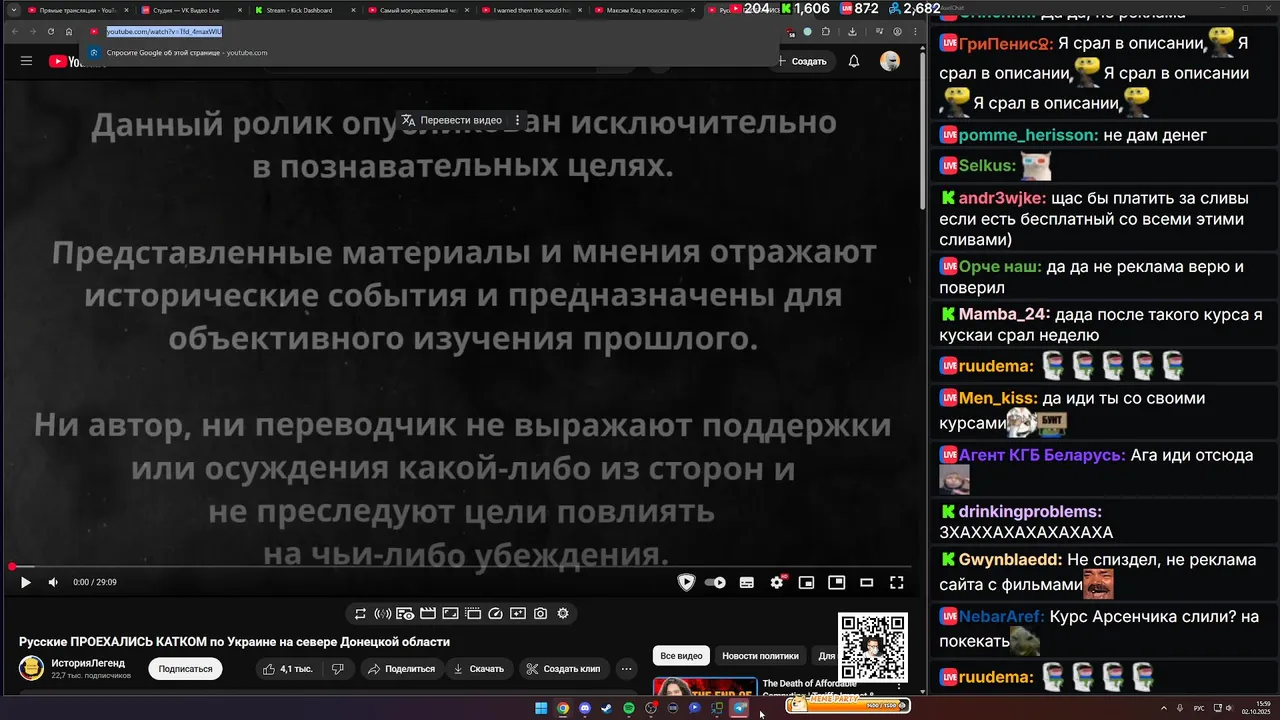This screenshot has width=1280, height=720.
Task: Switch keyboard language via РУС indicator
Action: 1199,708
